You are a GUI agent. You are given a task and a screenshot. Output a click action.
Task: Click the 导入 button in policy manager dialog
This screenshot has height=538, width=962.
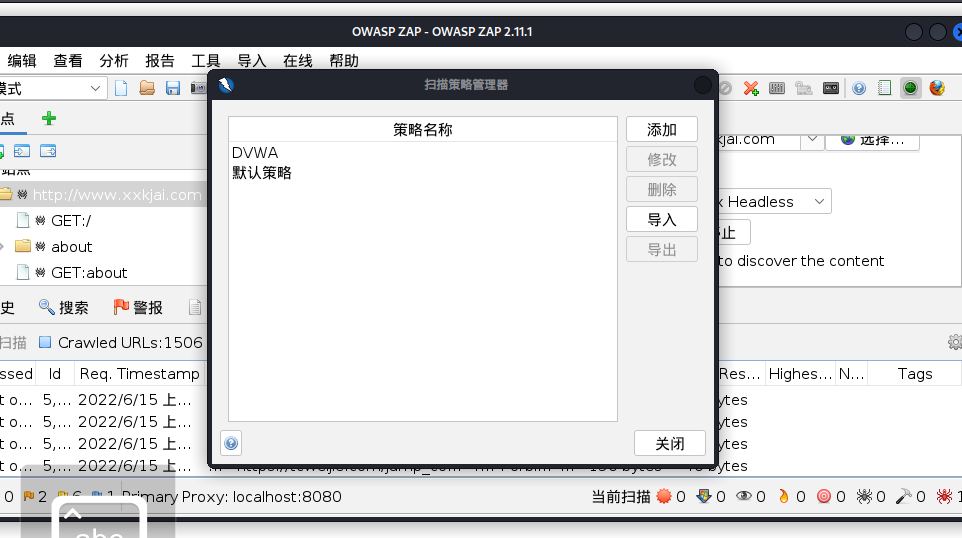click(x=662, y=220)
